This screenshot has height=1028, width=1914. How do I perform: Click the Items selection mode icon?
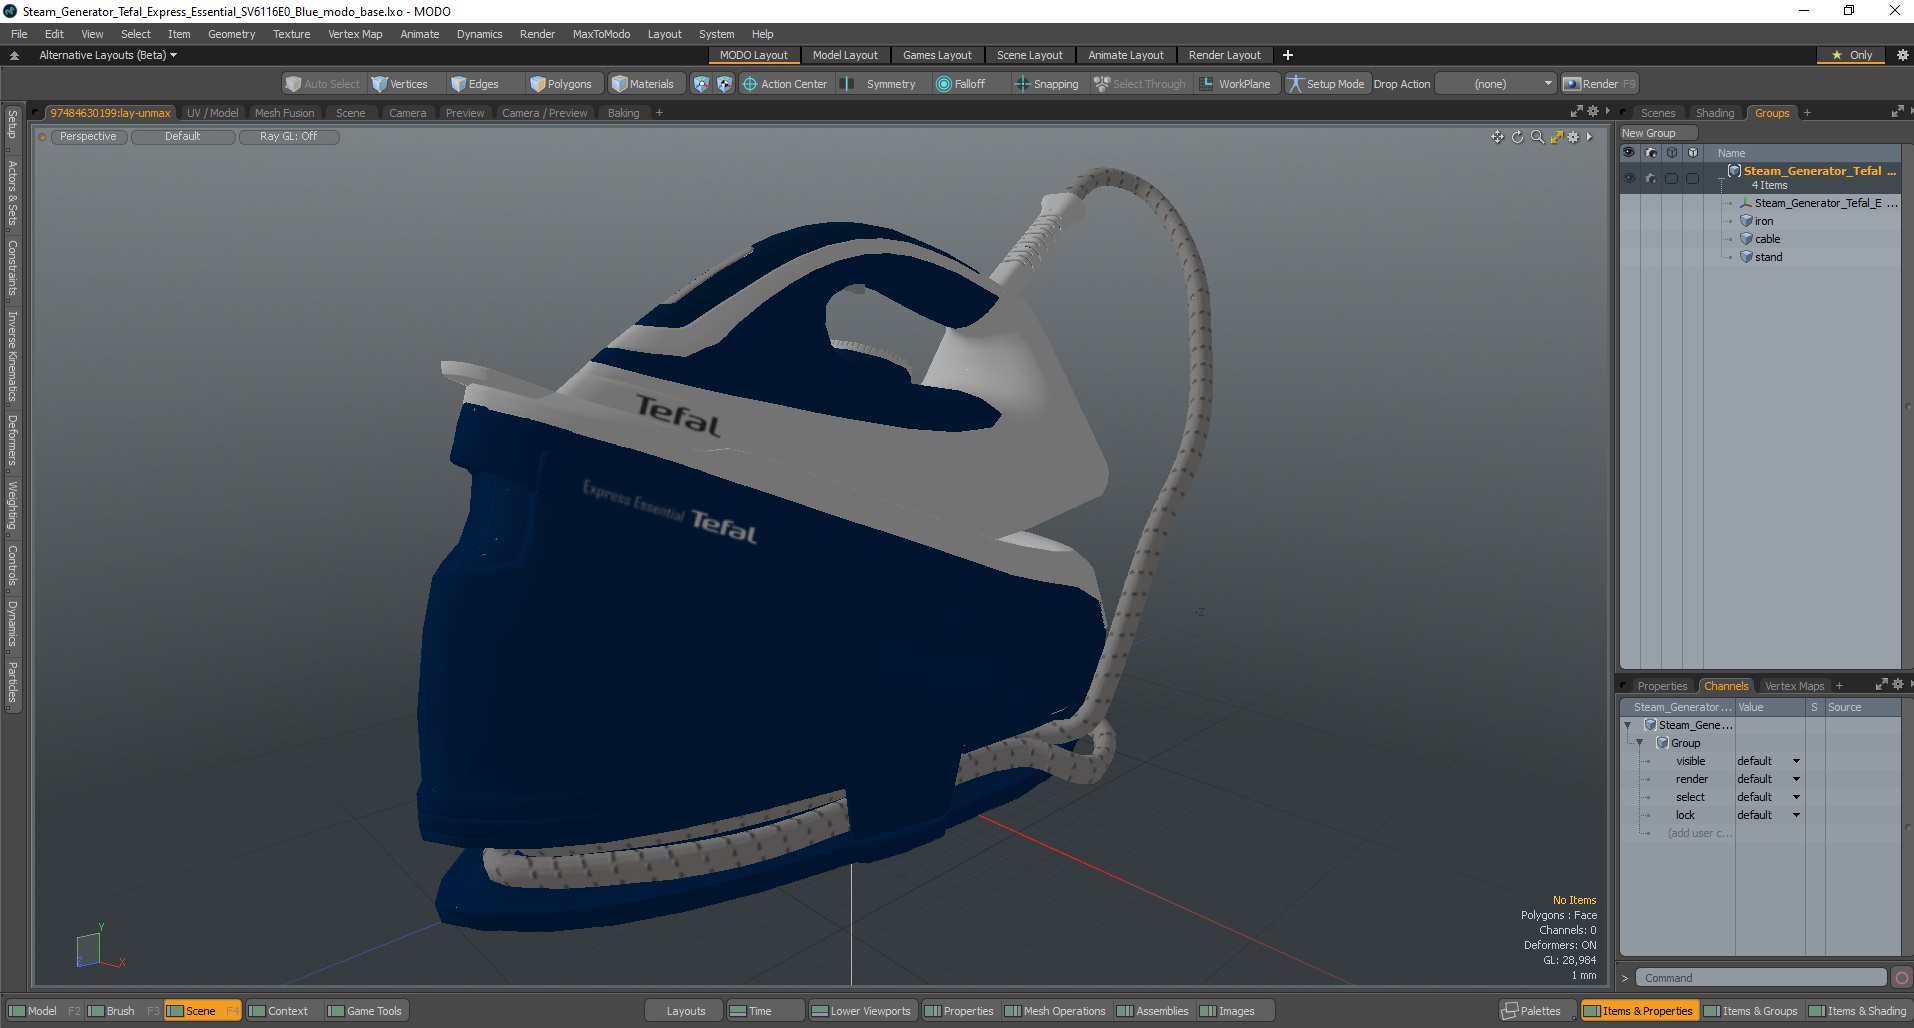click(x=701, y=84)
